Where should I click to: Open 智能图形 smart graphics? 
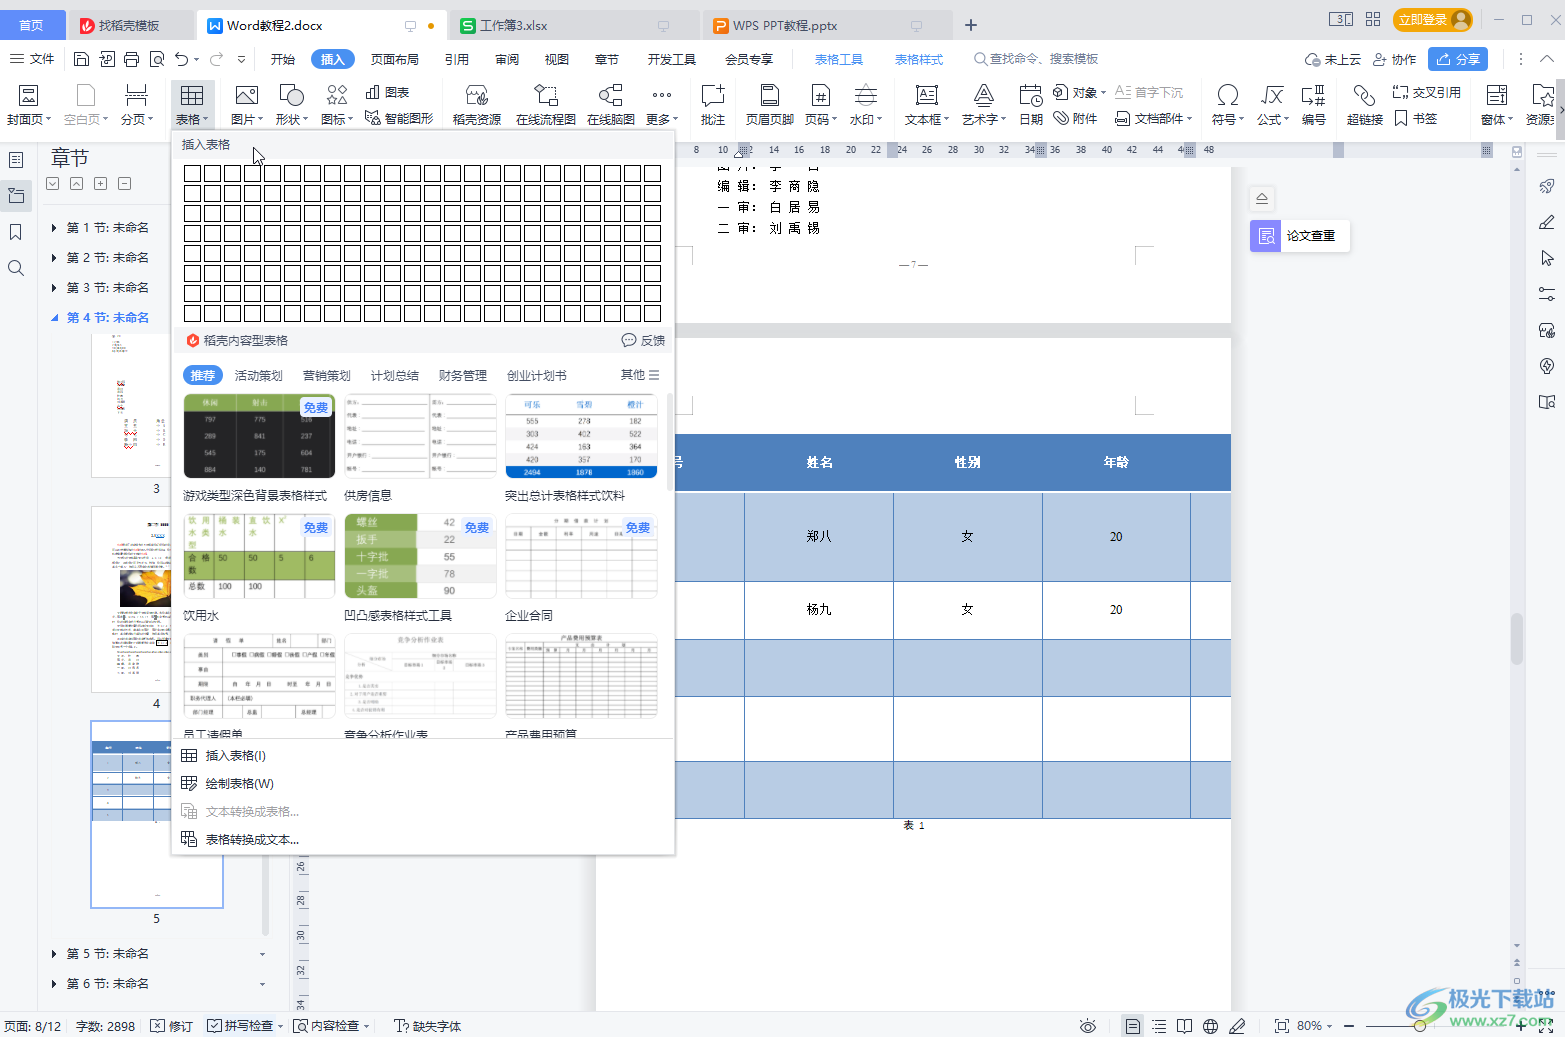tap(399, 118)
